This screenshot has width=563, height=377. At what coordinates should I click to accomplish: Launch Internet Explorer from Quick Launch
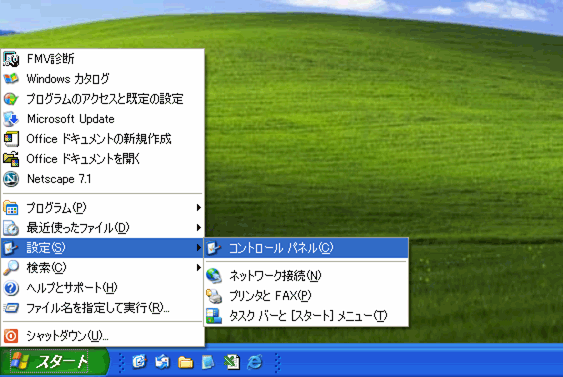255,362
